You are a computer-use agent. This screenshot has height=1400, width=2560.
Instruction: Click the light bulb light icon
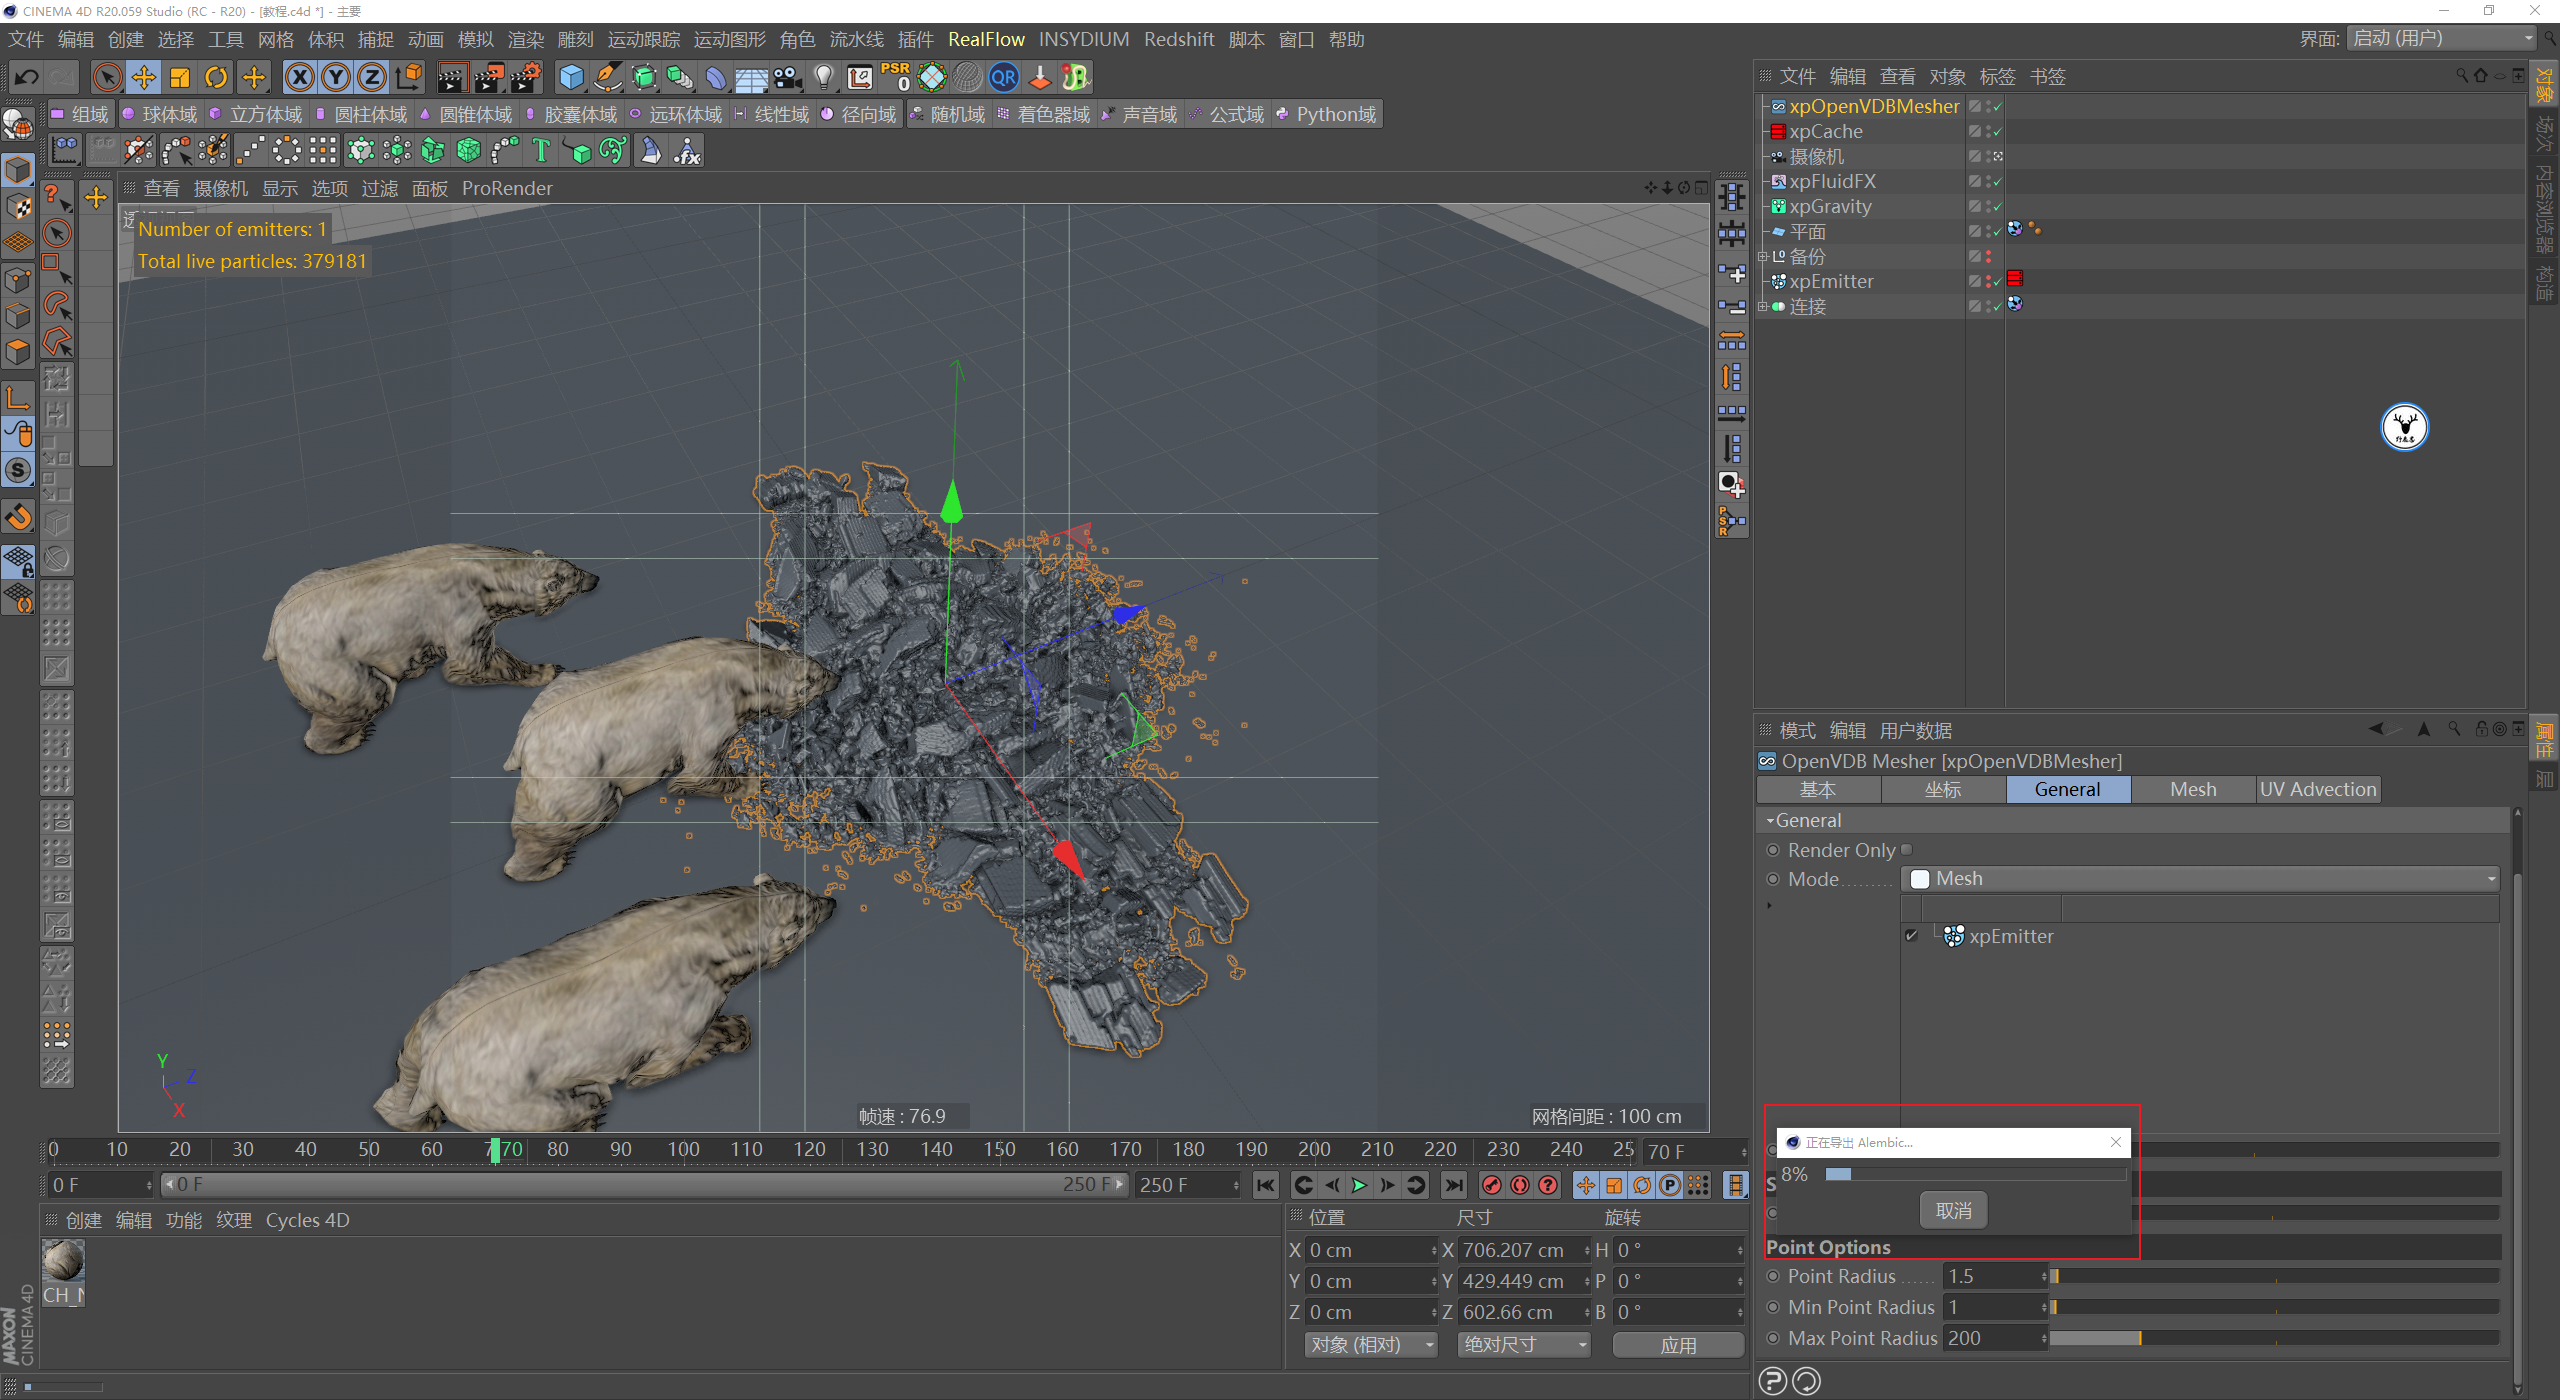[x=823, y=77]
